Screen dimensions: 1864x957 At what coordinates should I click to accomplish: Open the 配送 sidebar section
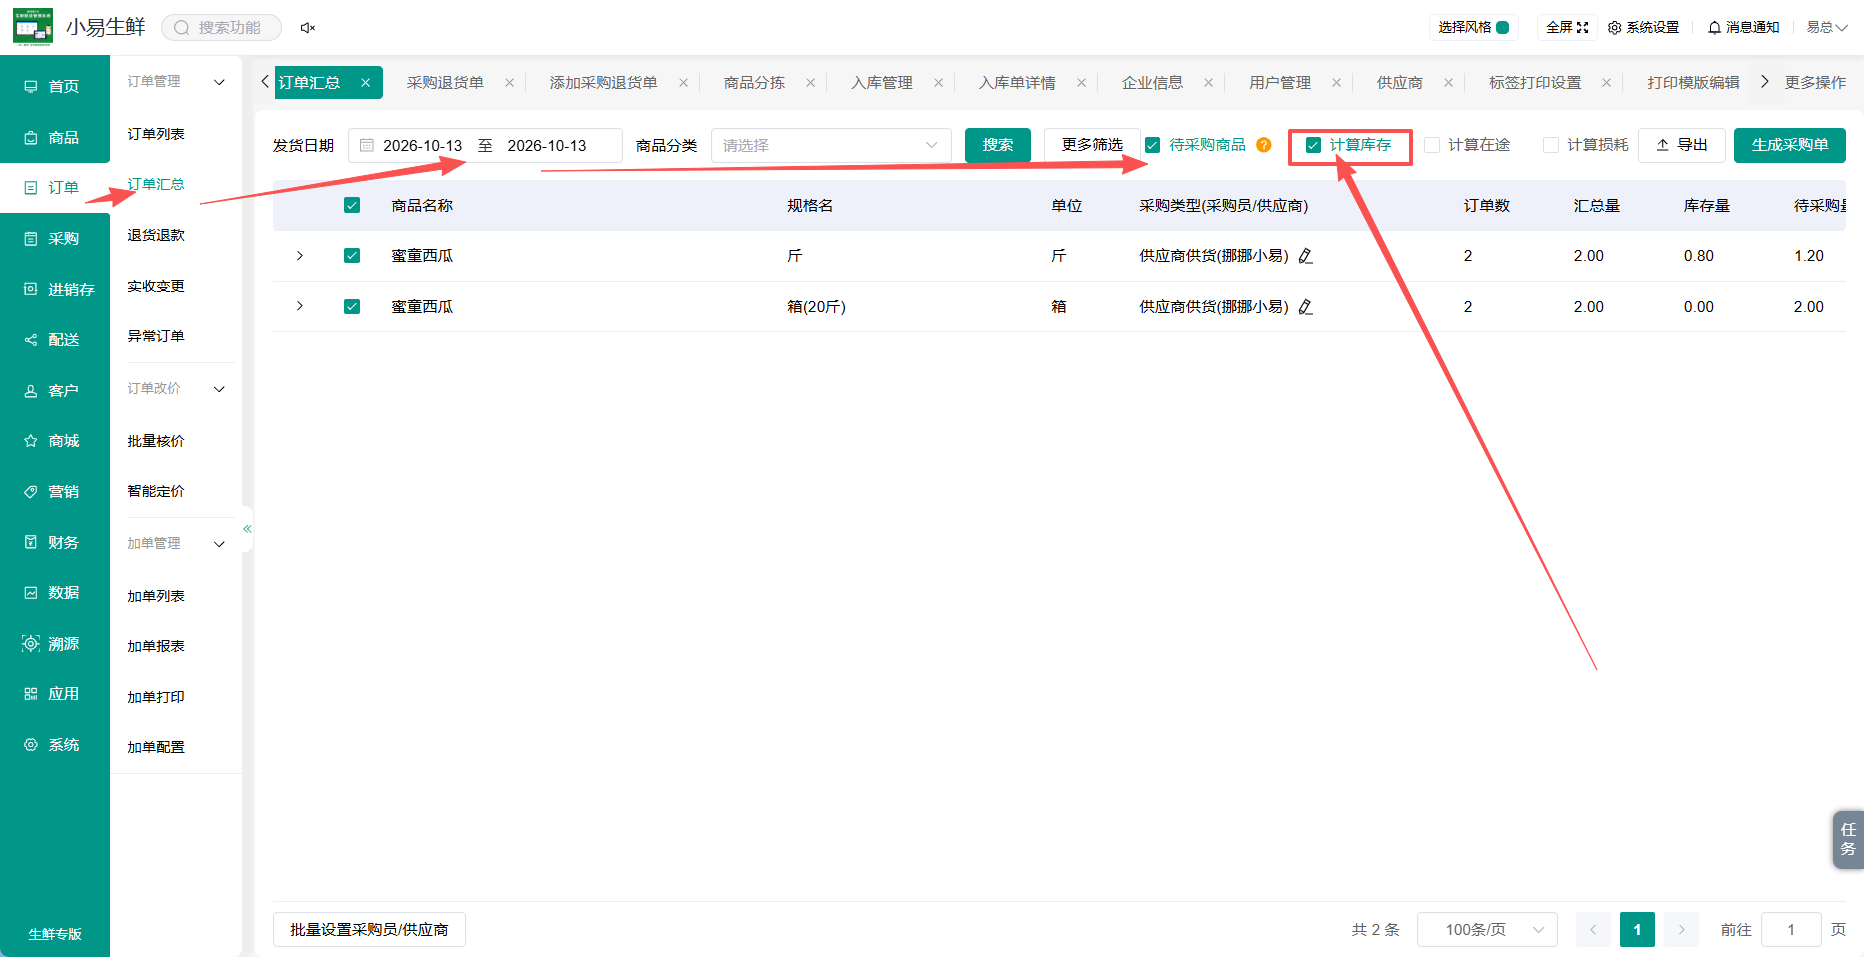click(54, 340)
